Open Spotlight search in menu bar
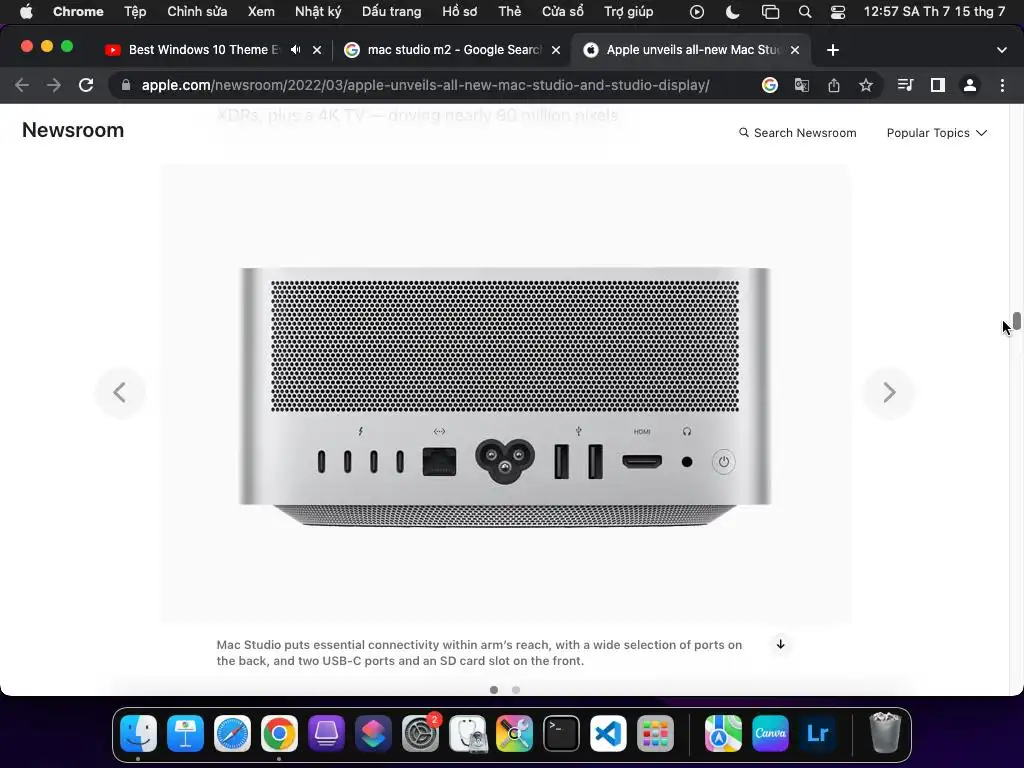 [805, 12]
